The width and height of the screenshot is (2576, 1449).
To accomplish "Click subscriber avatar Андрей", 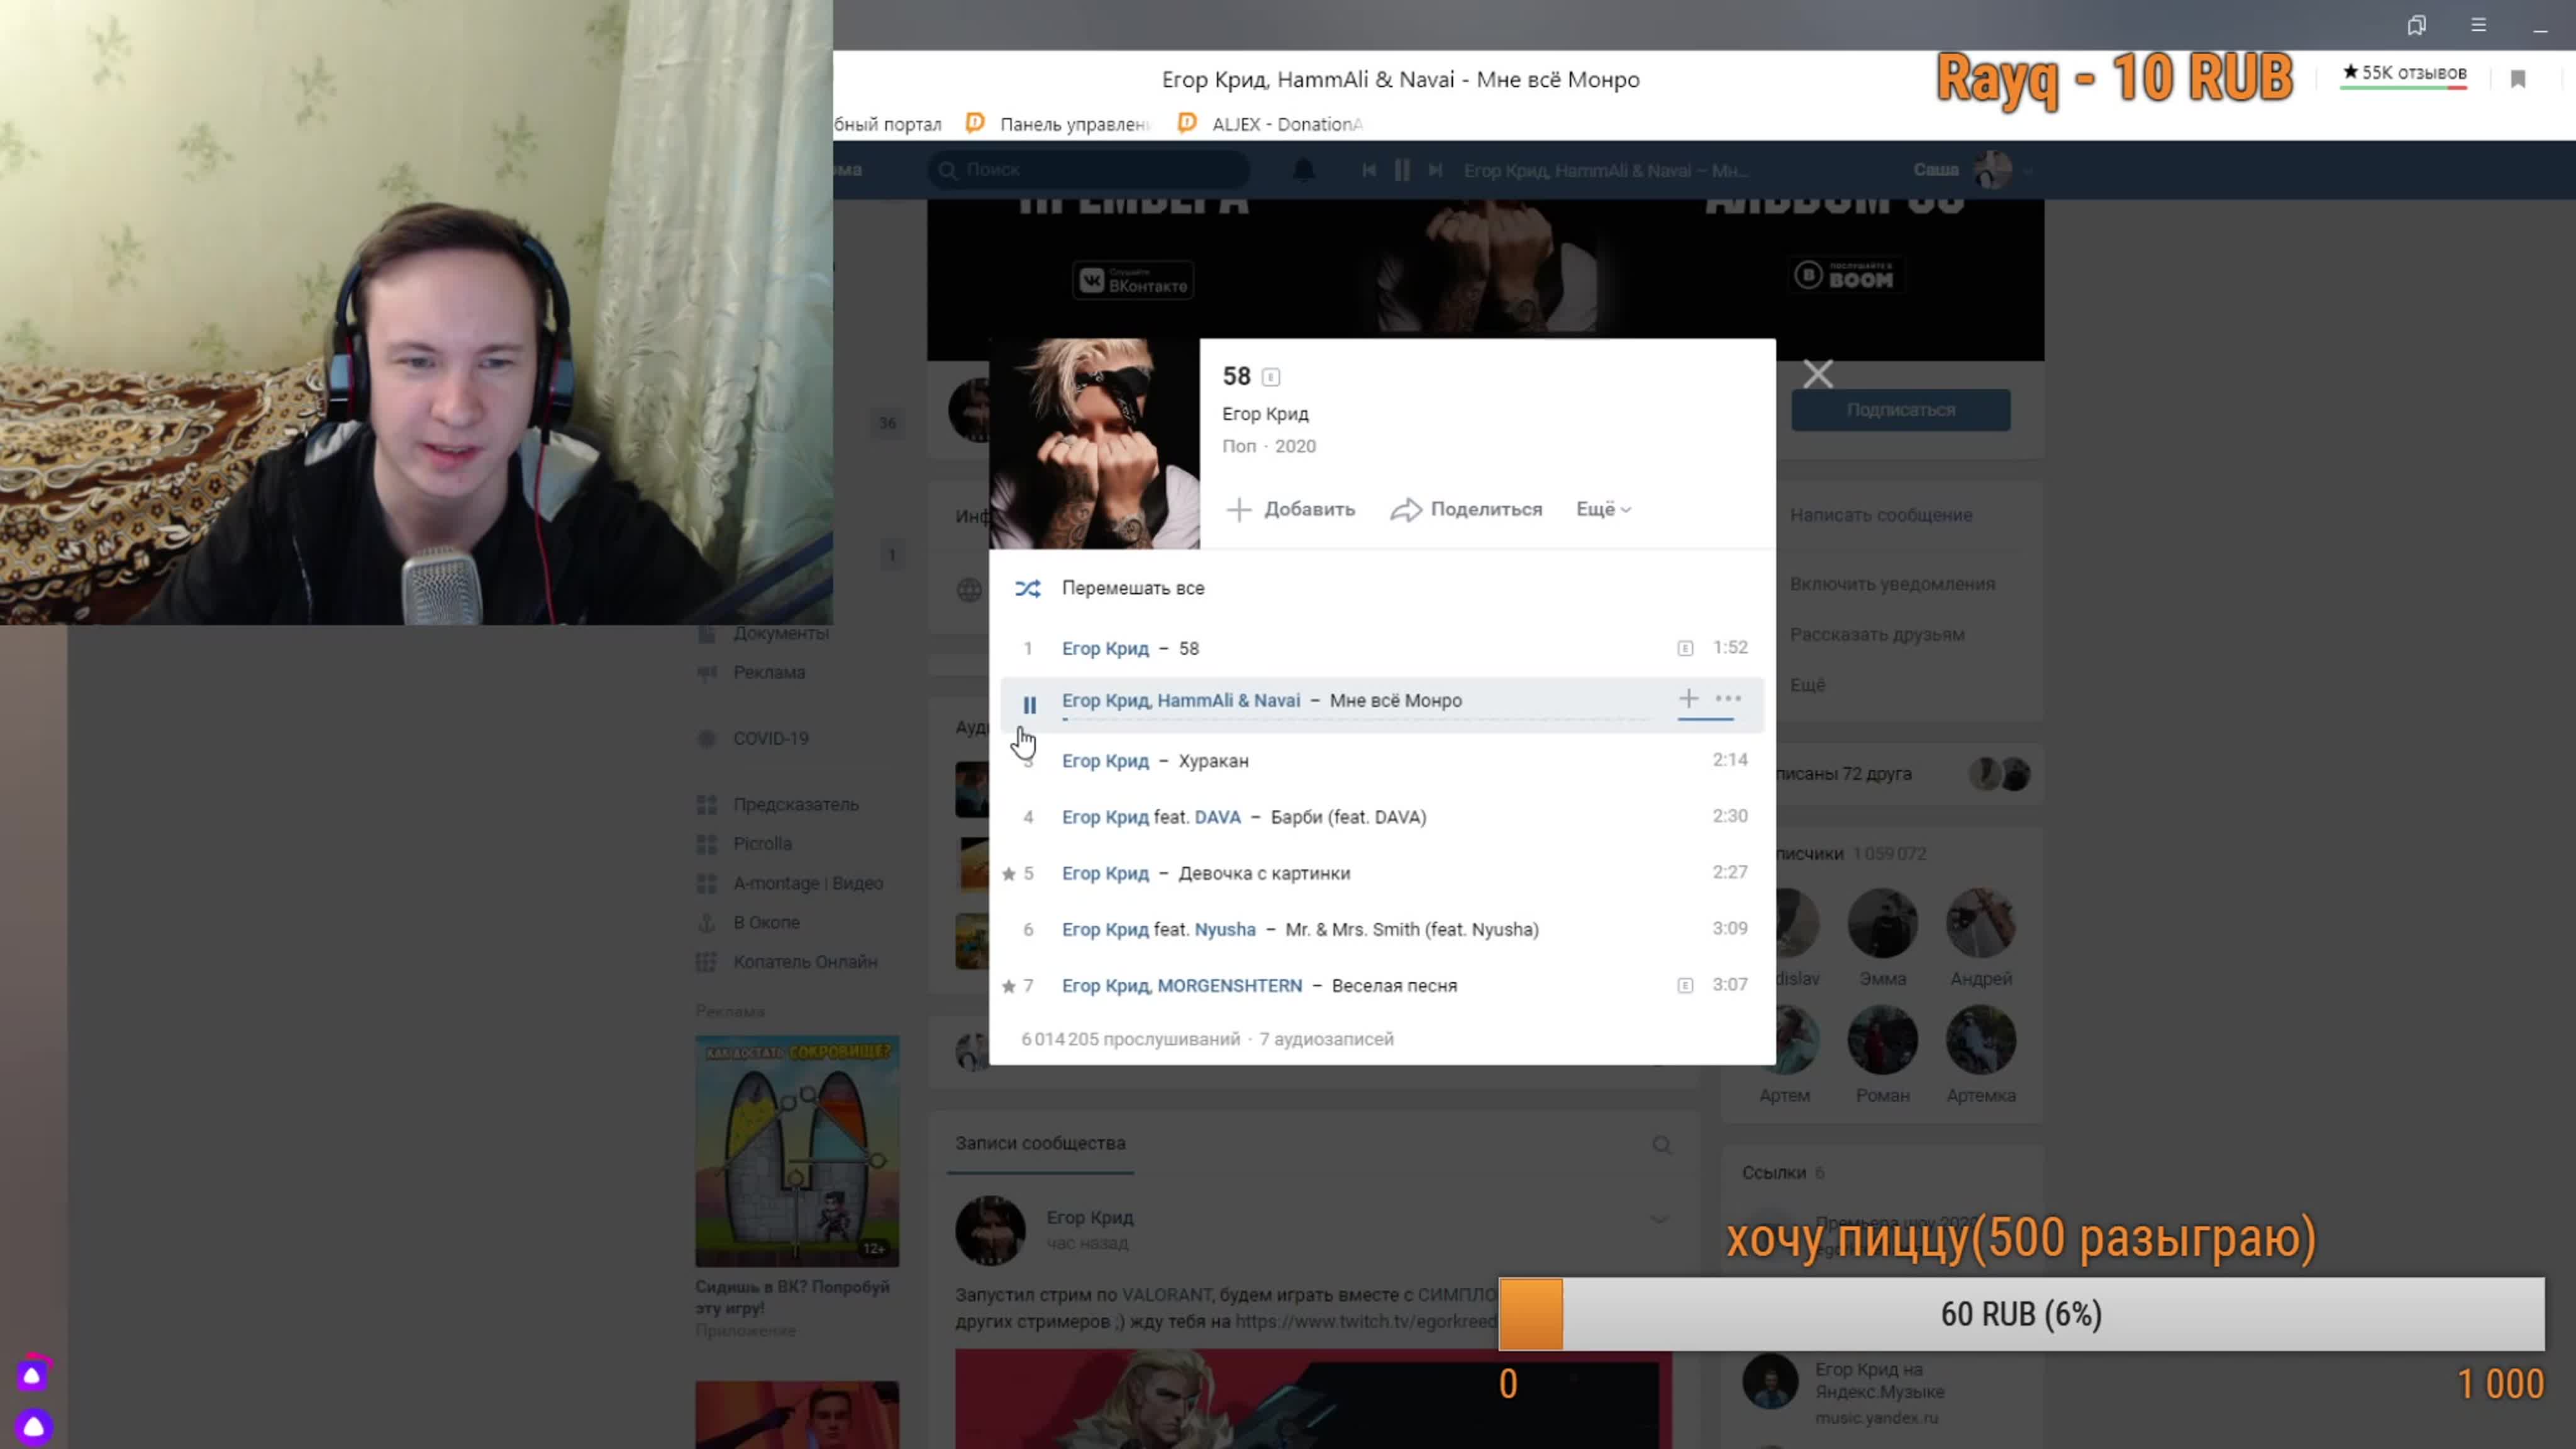I will pos(1980,923).
